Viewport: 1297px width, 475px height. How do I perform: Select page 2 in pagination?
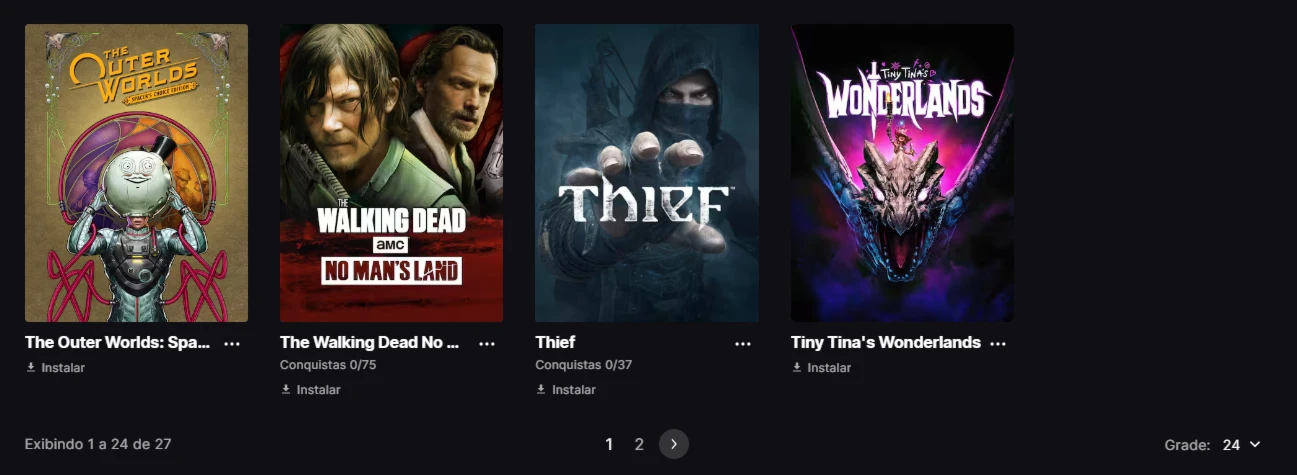pos(639,444)
